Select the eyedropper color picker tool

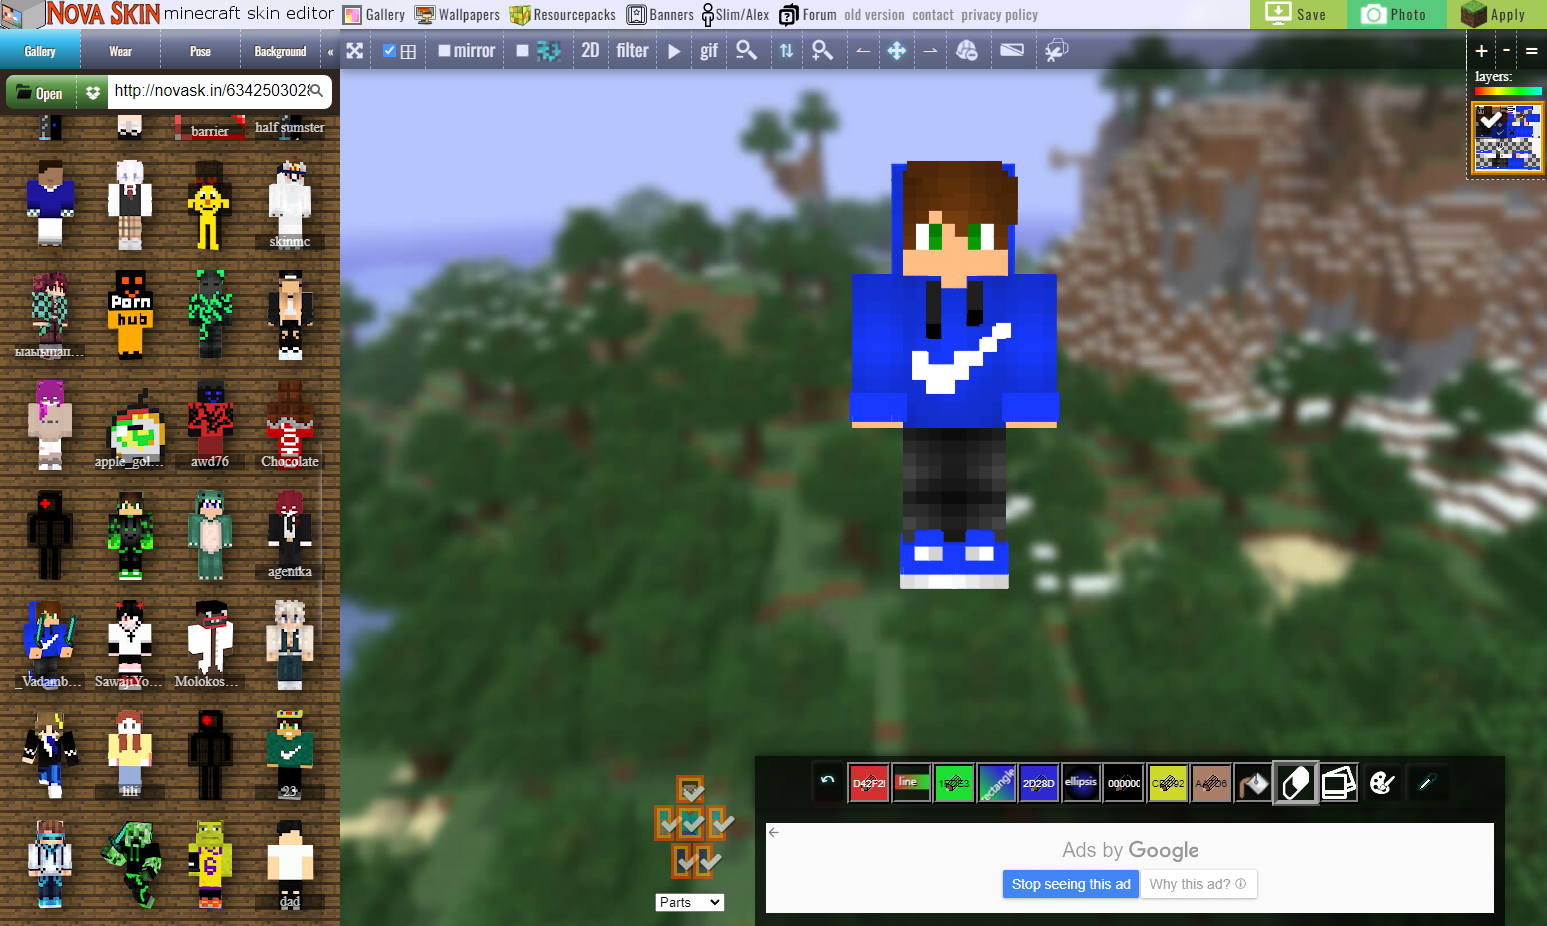coord(1426,784)
